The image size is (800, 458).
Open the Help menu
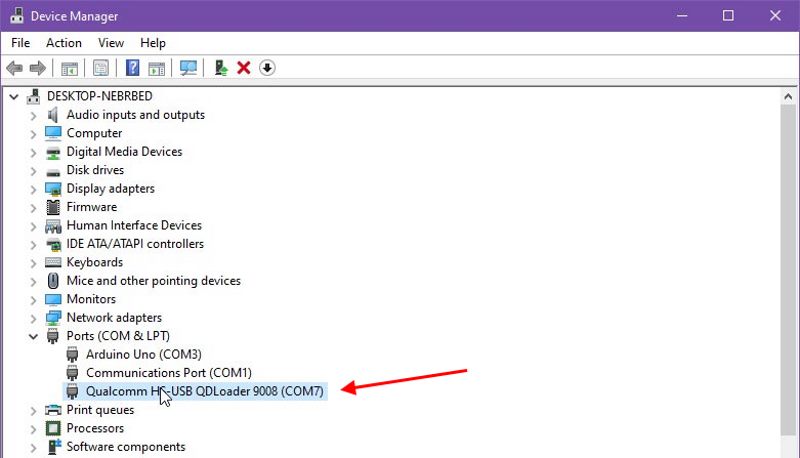pos(153,43)
